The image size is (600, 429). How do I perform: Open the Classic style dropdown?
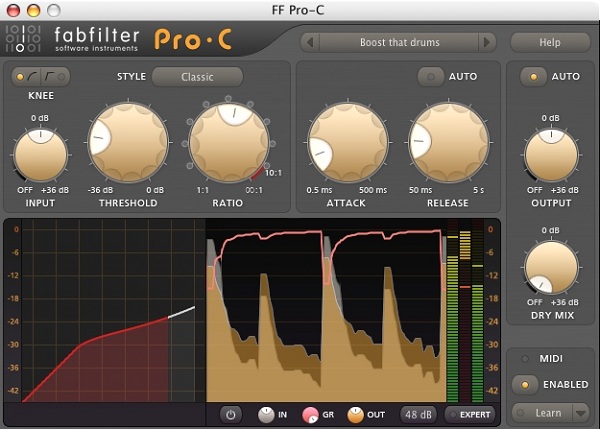[x=197, y=77]
